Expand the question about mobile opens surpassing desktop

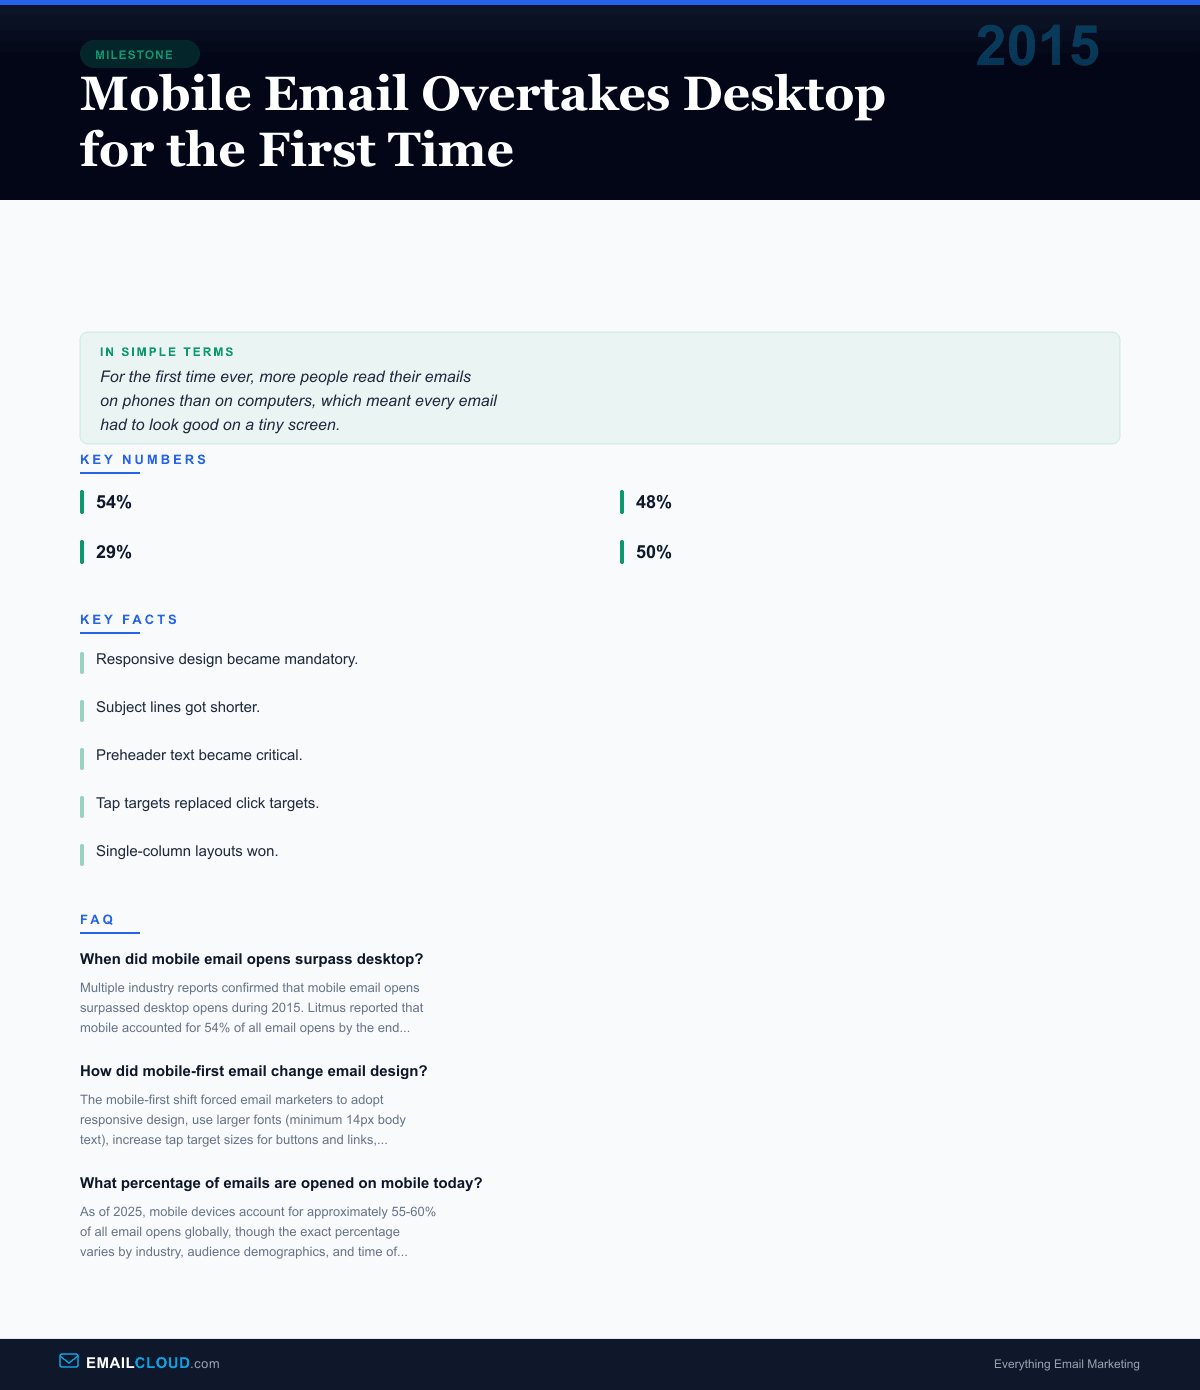(252, 959)
